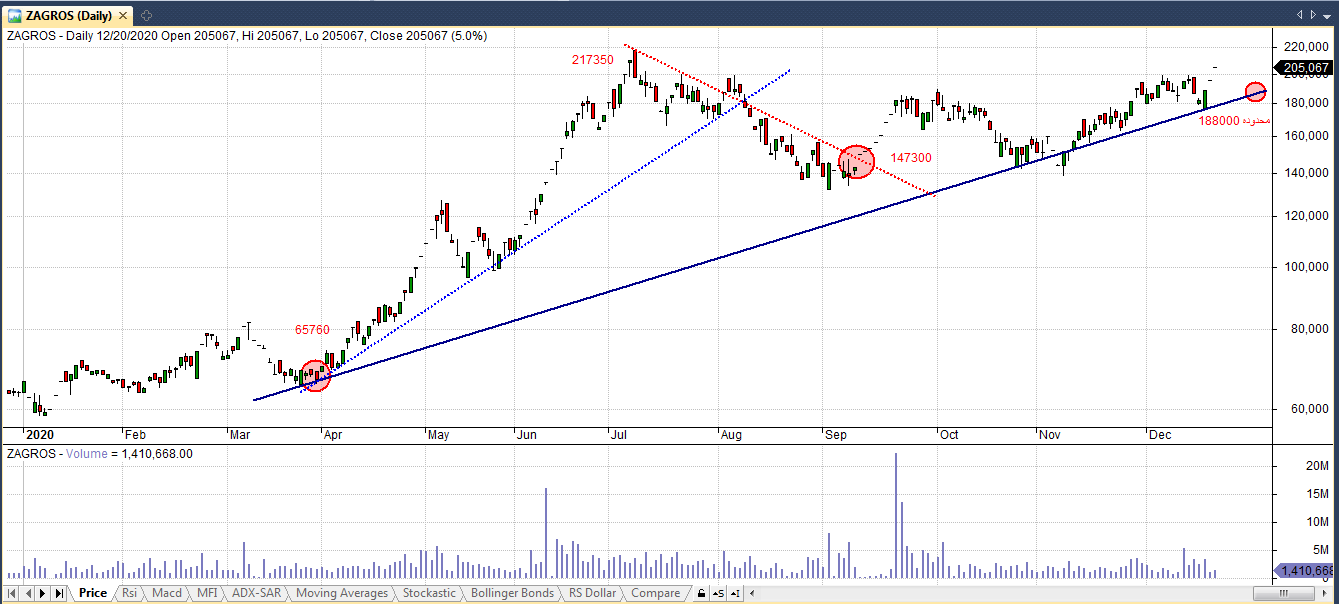Screen dimensions: 1339x604
Task: Select the Bollinger Bonds tab
Action: pyautogui.click(x=510, y=593)
